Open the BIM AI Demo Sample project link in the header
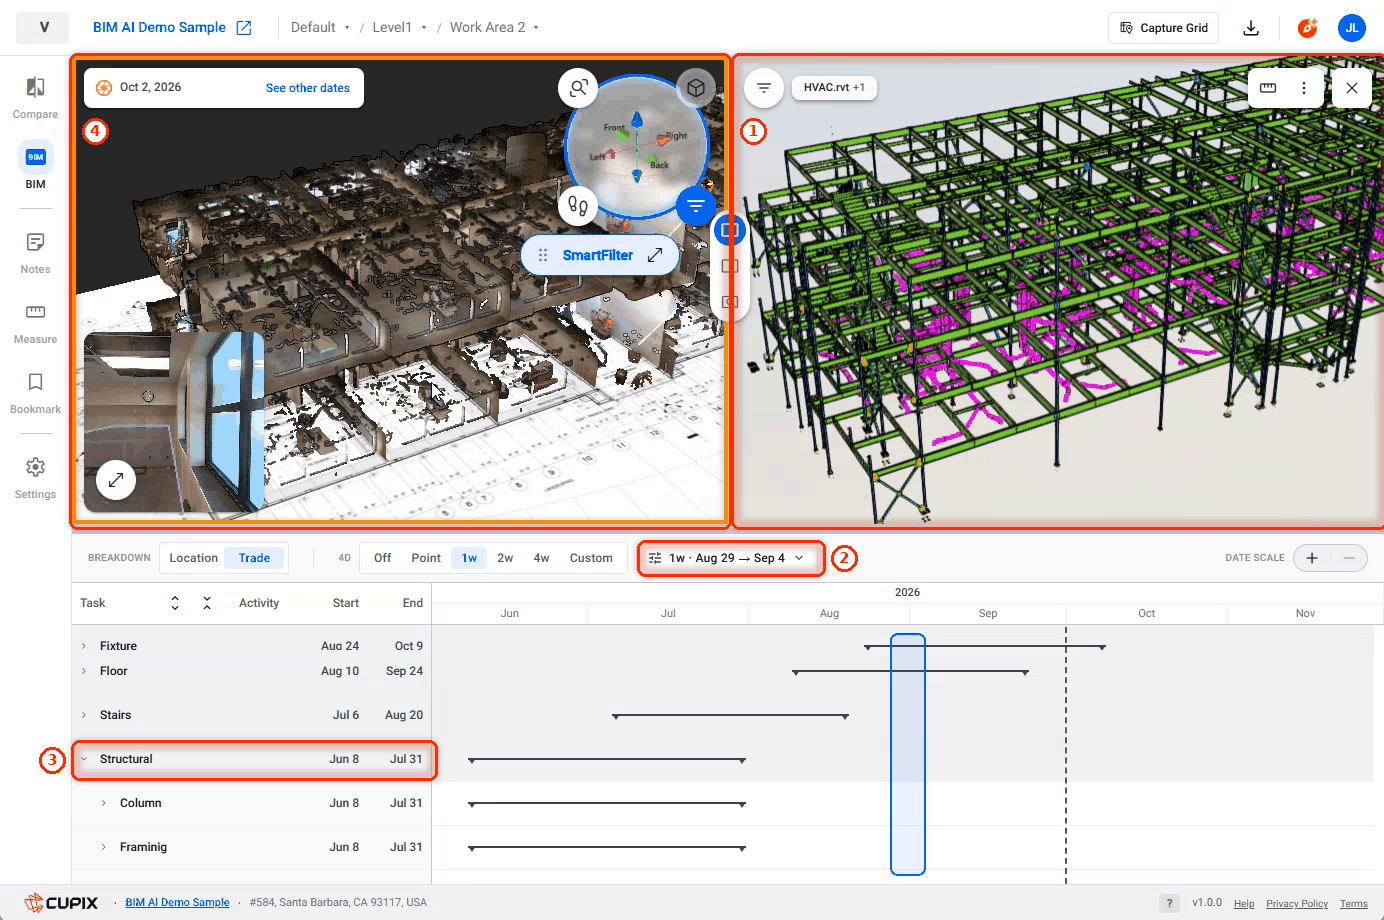 coord(172,28)
